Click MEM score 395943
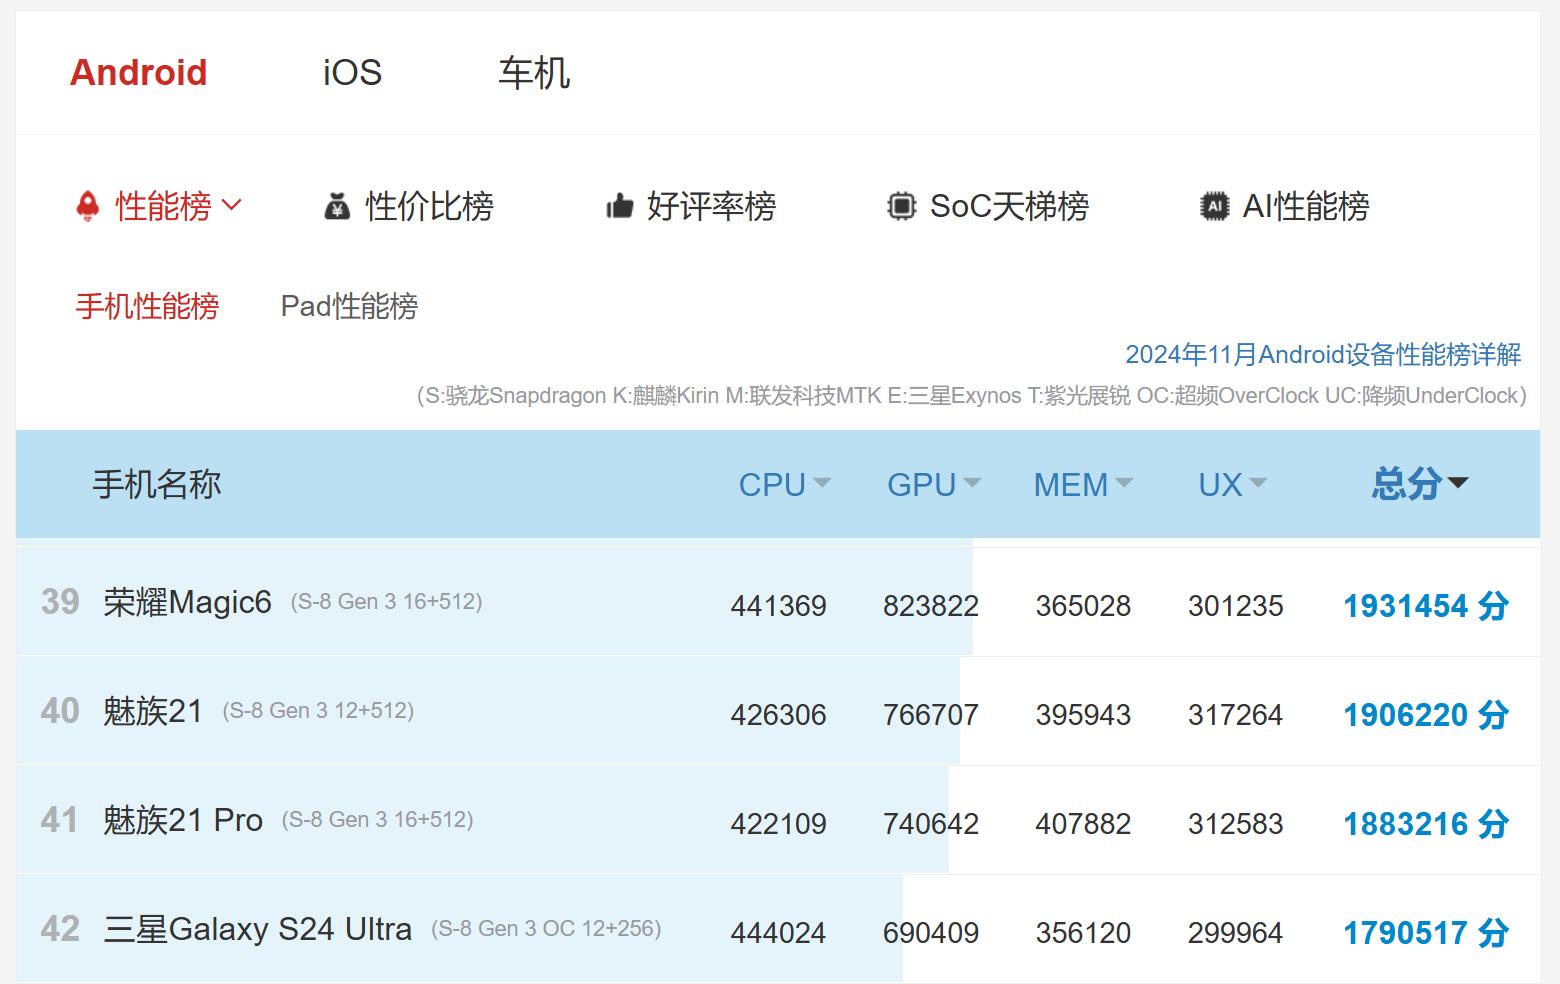The height and width of the screenshot is (984, 1560). (1083, 715)
